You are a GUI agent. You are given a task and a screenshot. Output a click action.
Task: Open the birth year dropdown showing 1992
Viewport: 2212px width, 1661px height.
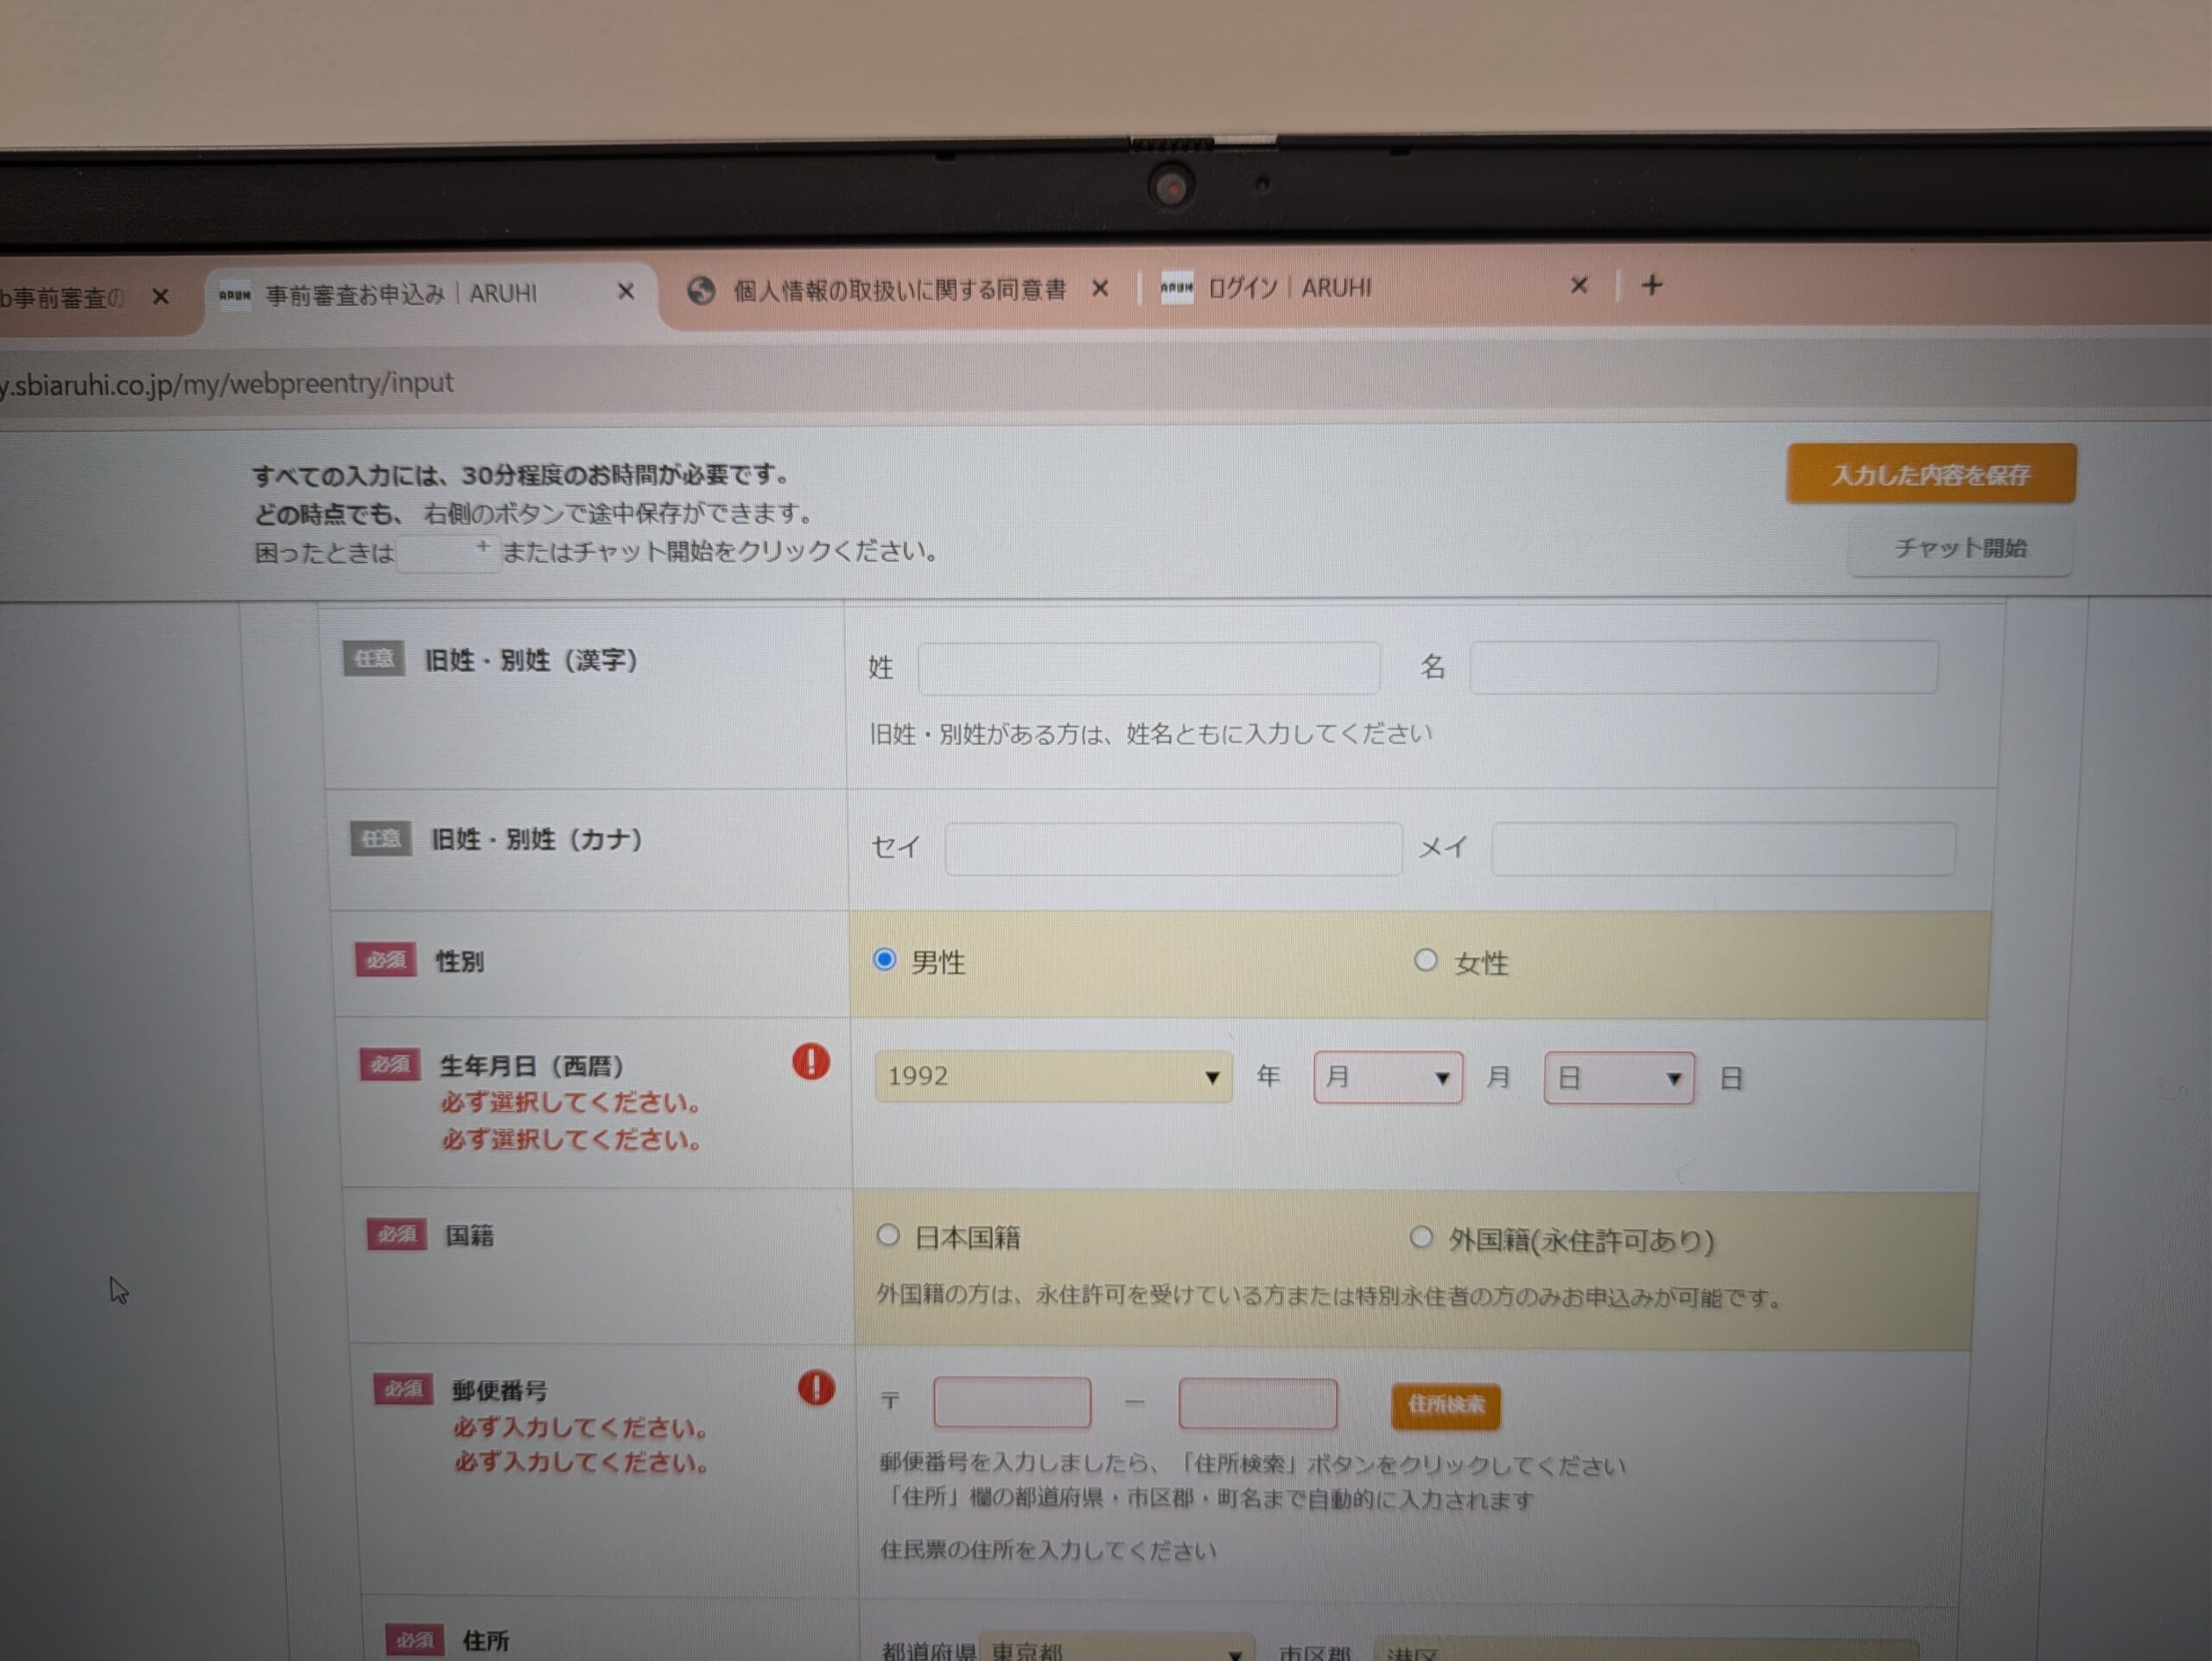point(1052,1076)
